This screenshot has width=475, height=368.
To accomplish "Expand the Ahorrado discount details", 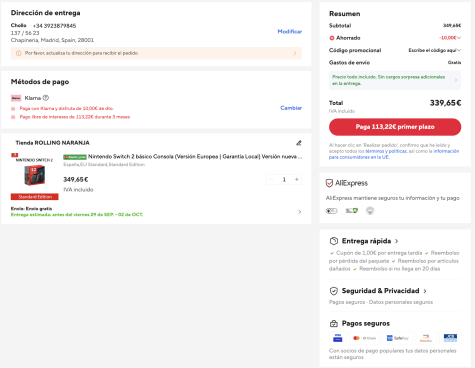I will click(459, 38).
